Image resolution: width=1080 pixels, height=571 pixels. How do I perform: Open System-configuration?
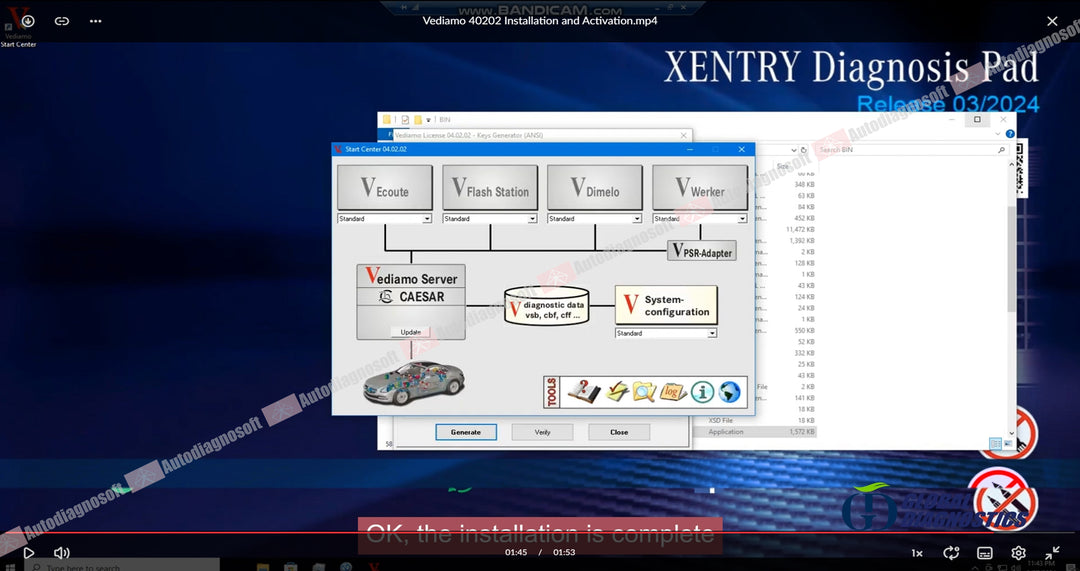click(x=666, y=305)
